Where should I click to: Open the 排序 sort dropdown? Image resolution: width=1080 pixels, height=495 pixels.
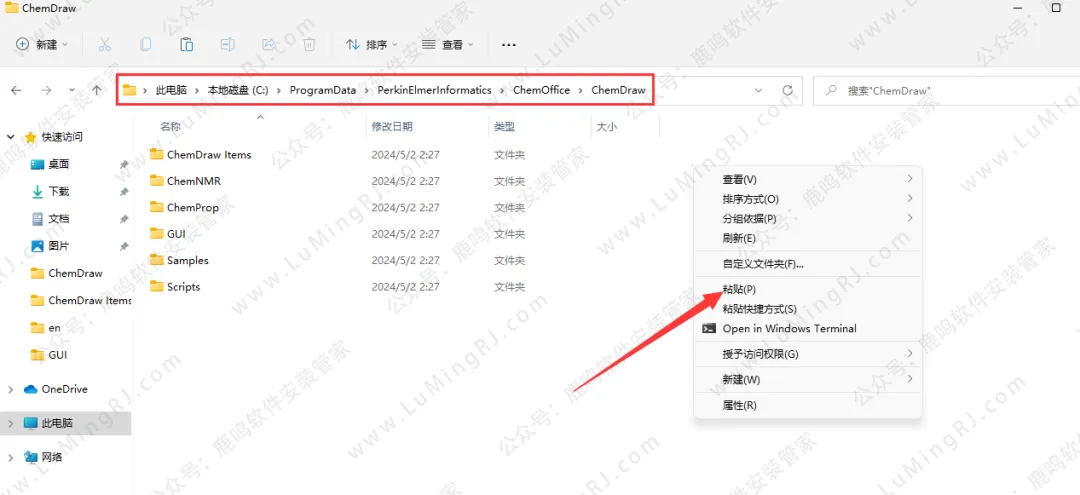[372, 45]
